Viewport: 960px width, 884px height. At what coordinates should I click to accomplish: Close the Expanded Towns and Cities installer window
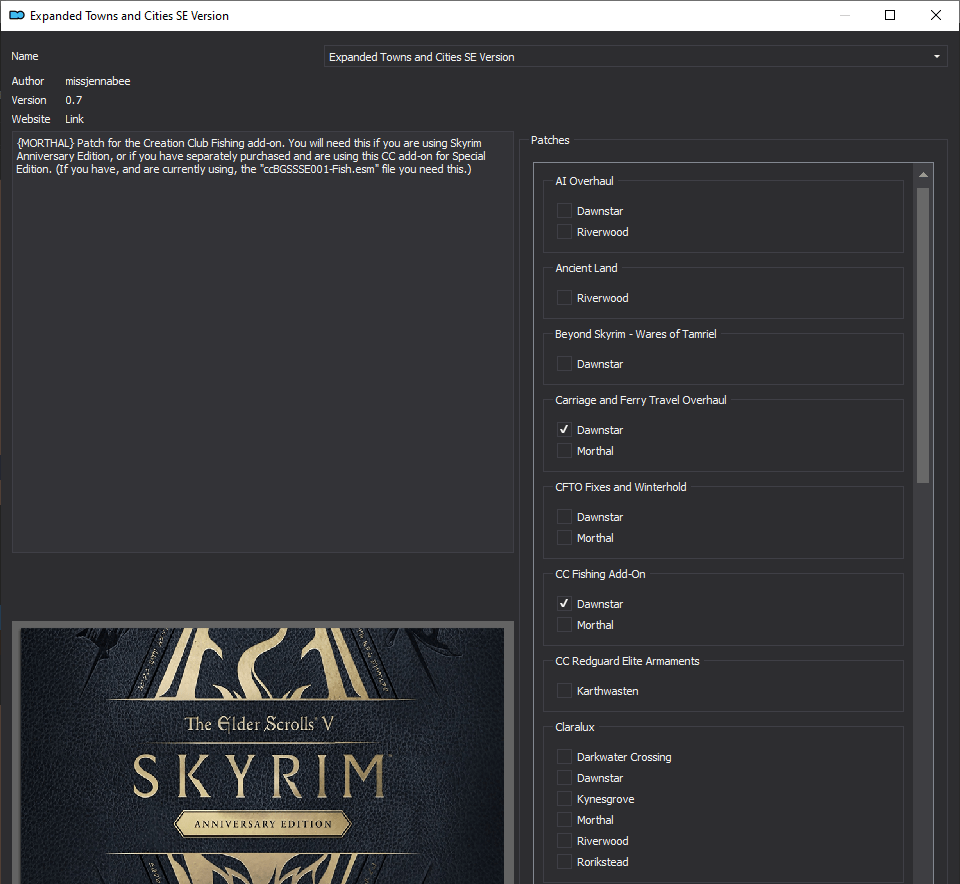(x=936, y=15)
